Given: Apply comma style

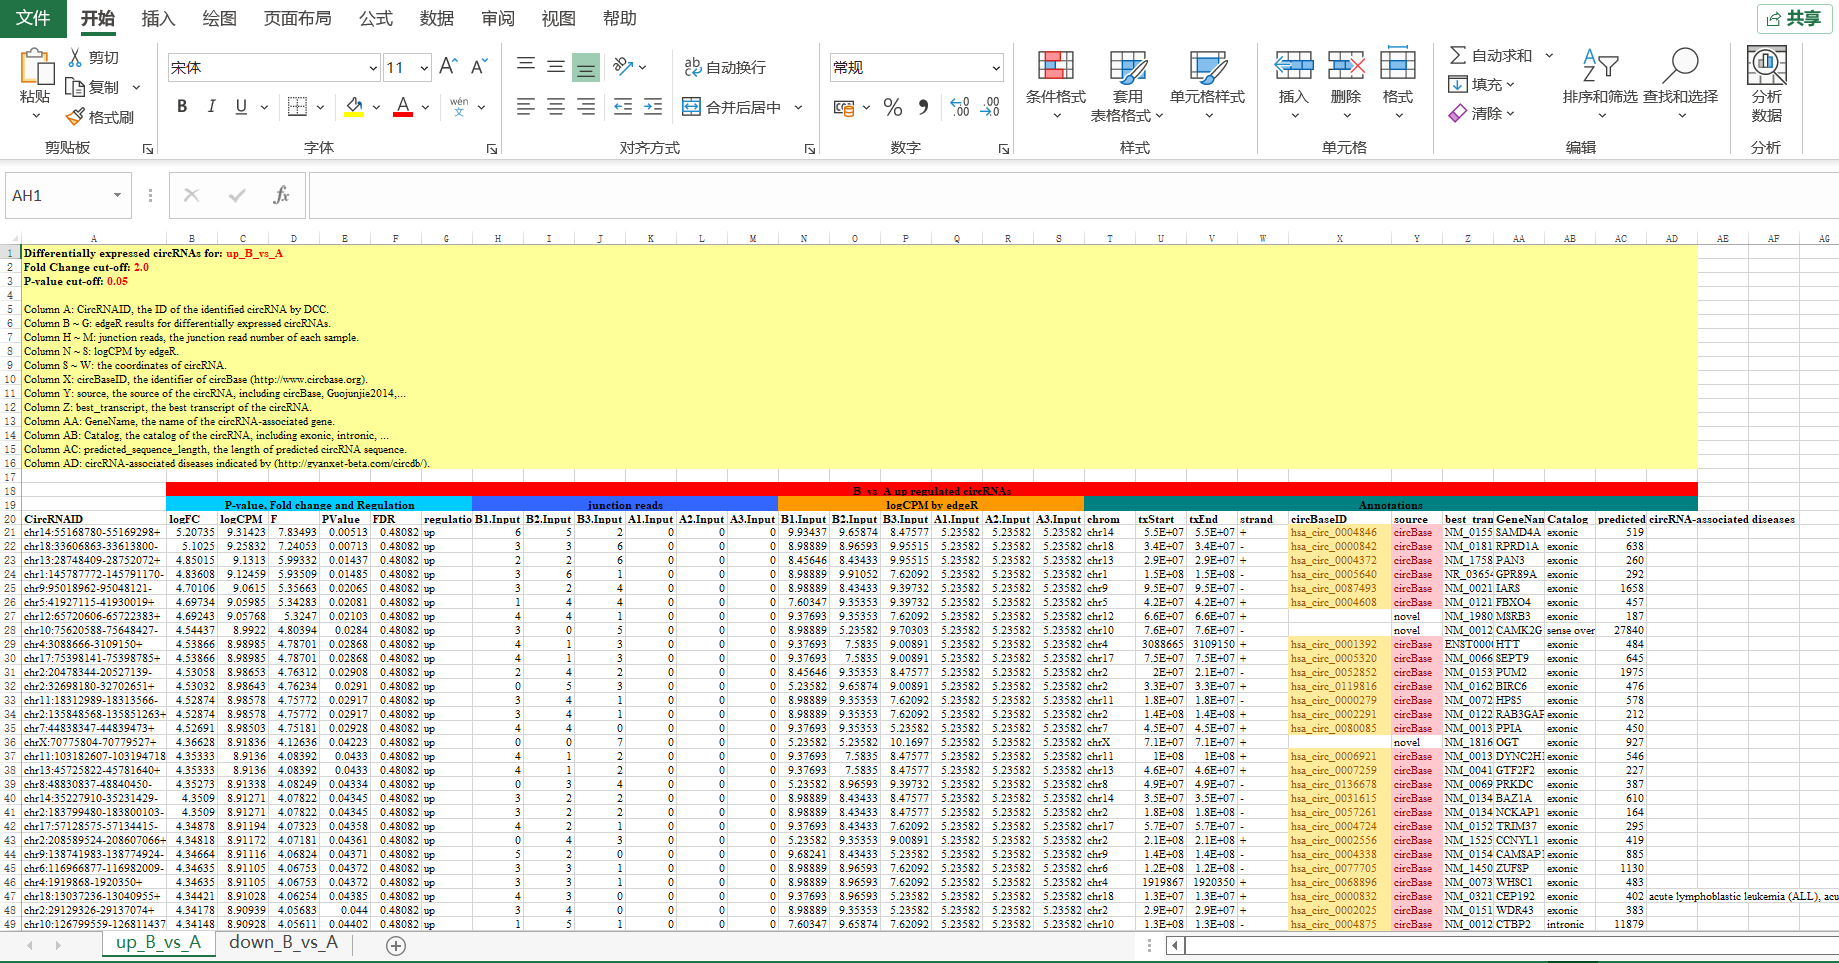Looking at the screenshot, I should pyautogui.click(x=923, y=107).
